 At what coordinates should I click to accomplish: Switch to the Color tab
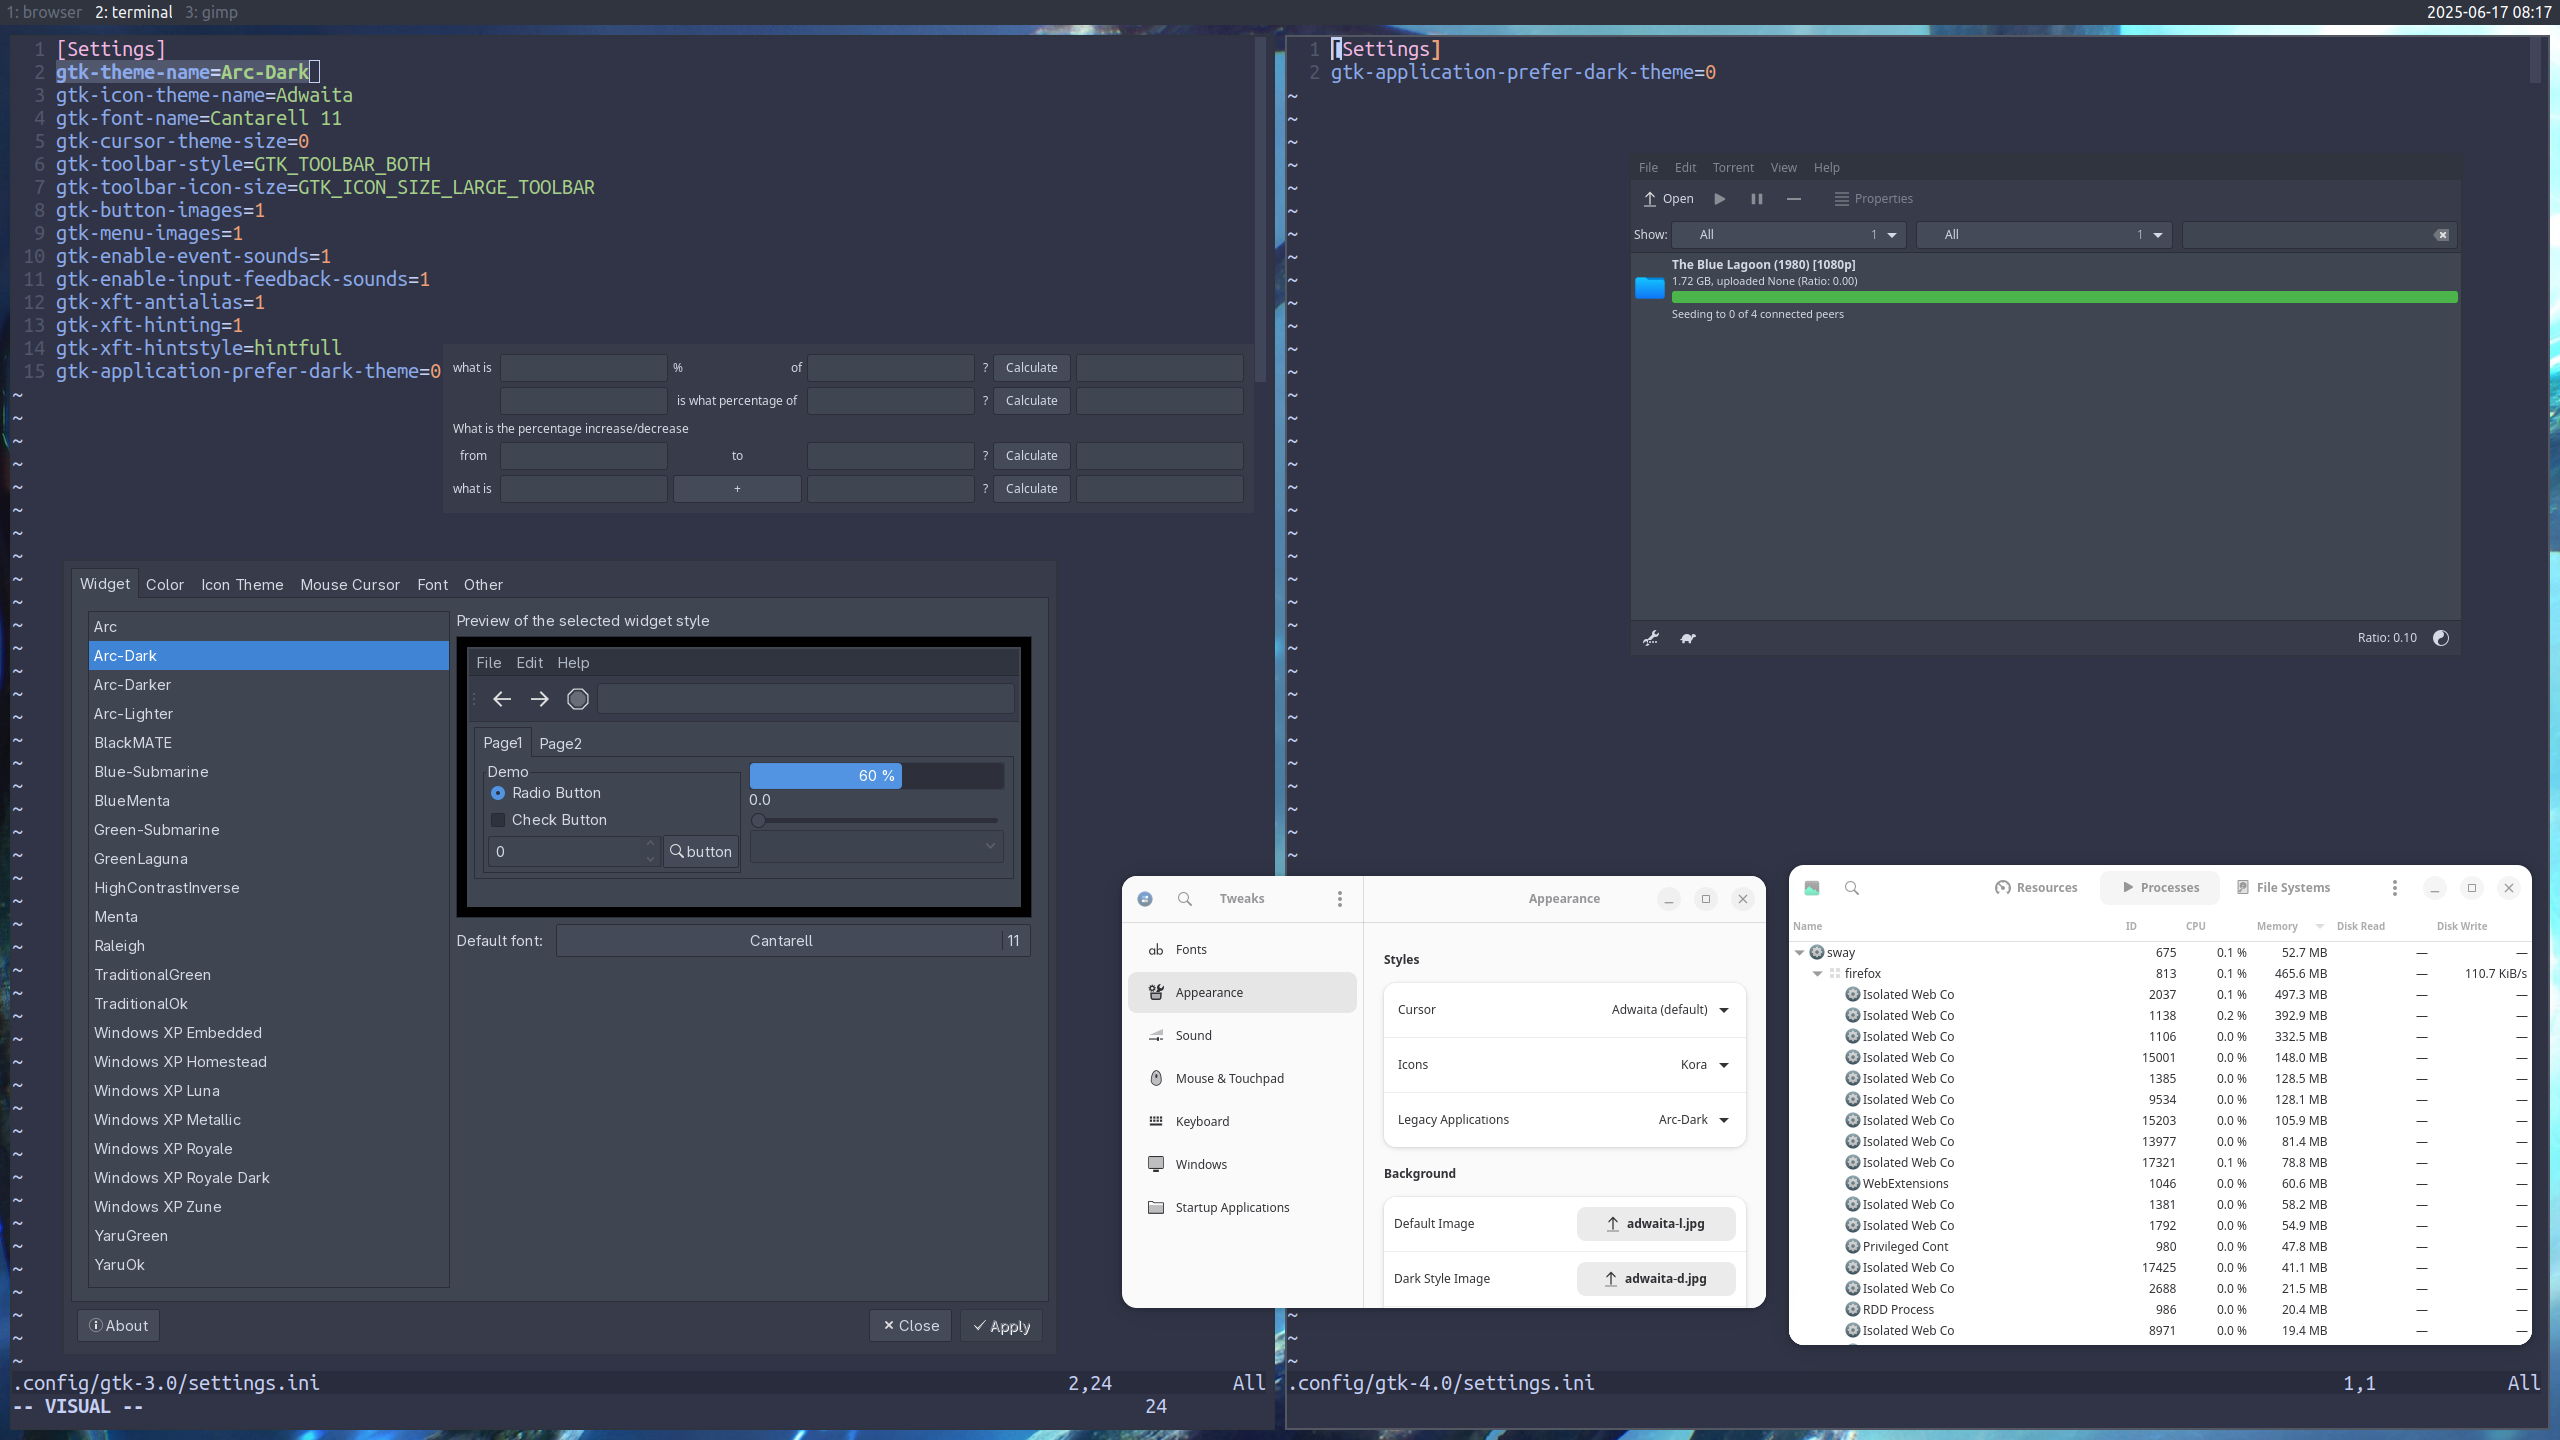coord(165,585)
